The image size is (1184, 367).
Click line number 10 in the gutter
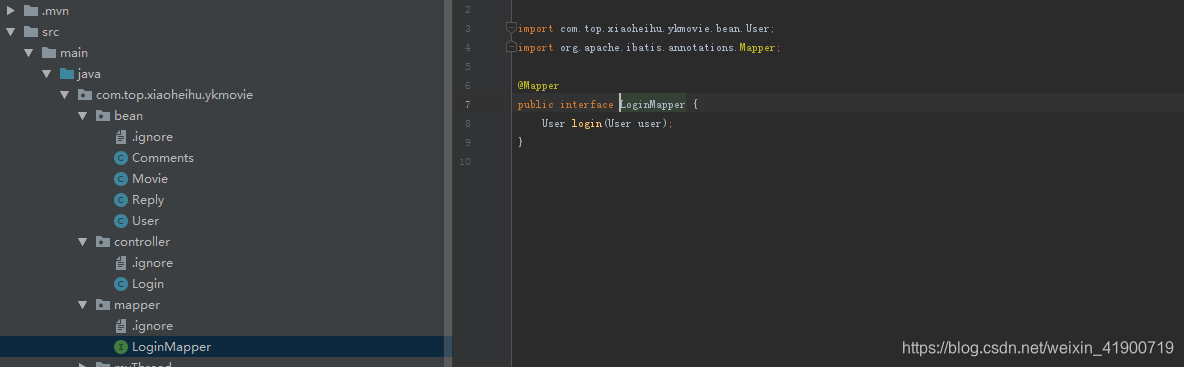pyautogui.click(x=464, y=162)
